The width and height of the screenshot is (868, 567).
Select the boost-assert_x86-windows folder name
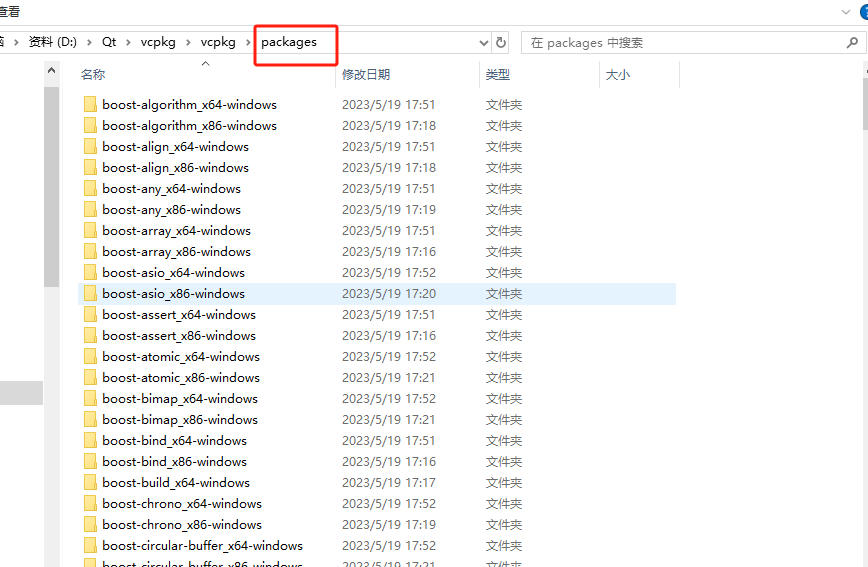click(x=179, y=336)
